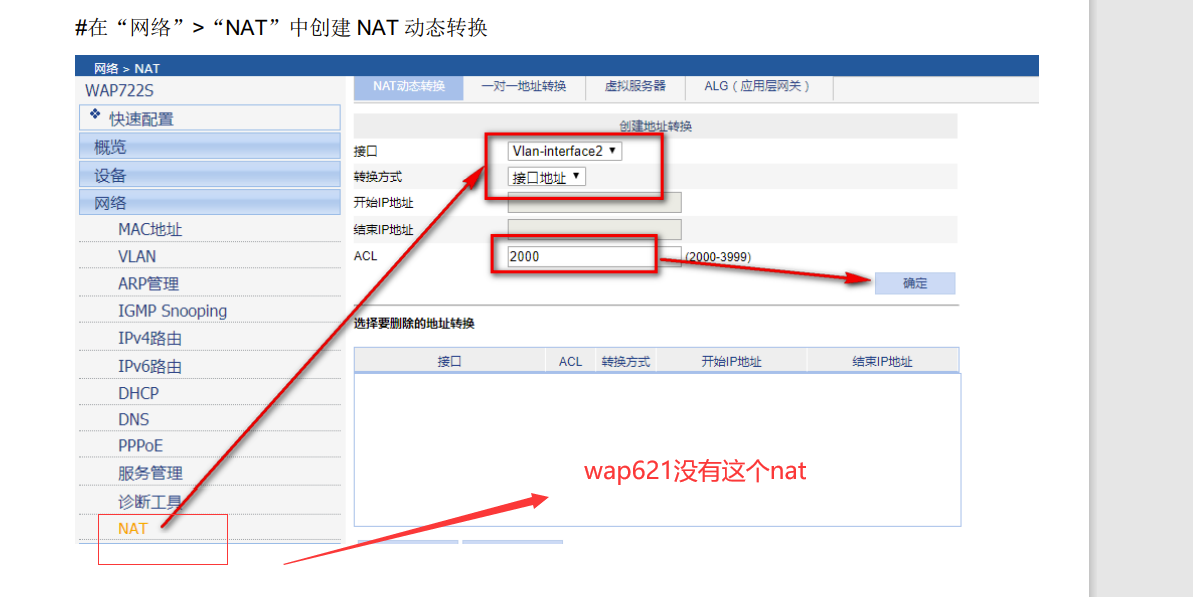Click the 结束IP地址 column header
Screen dimensions: 1193x597
[883, 361]
